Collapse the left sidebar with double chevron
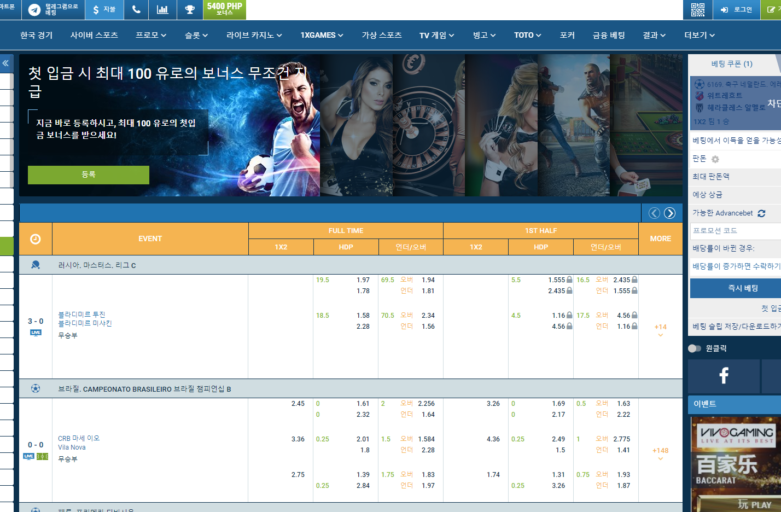This screenshot has width=781, height=512. (x=6, y=63)
